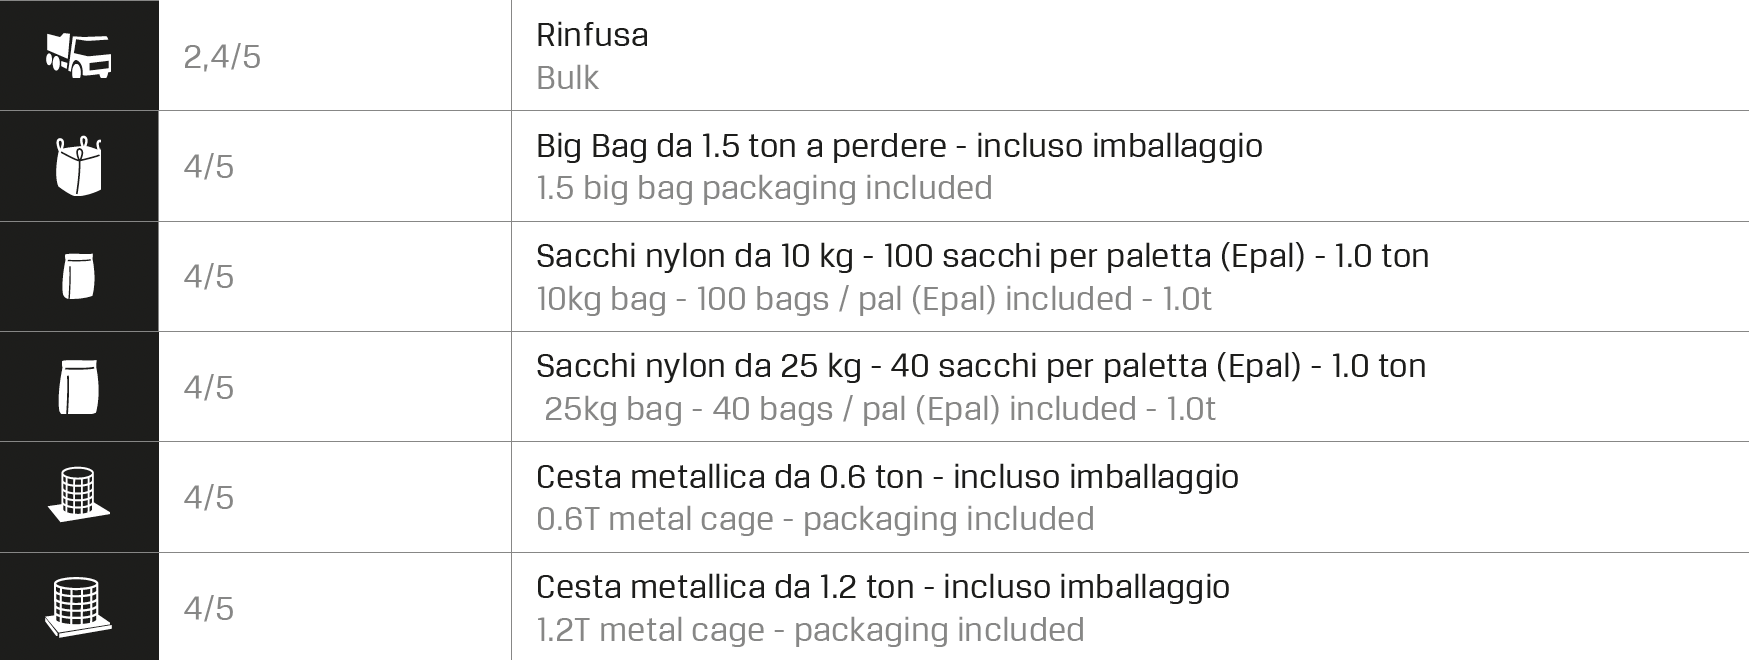
Task: Click the 4/5 value beside the 1.2 ton cage
Action: coord(208,609)
